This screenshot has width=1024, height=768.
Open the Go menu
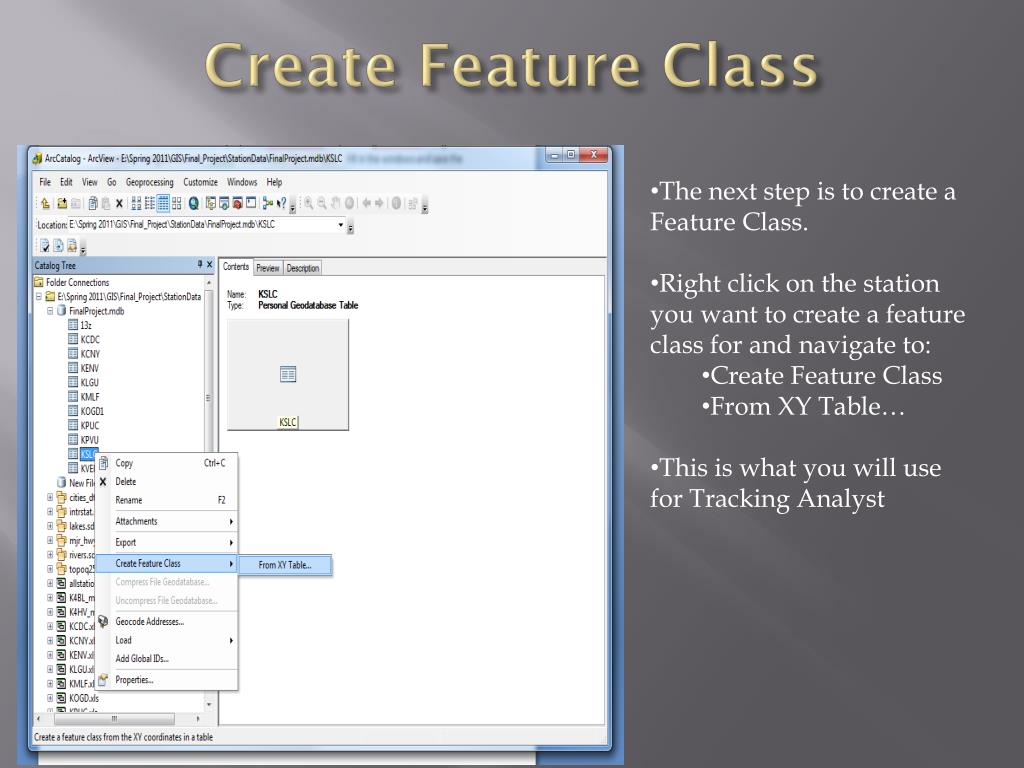tap(112, 182)
